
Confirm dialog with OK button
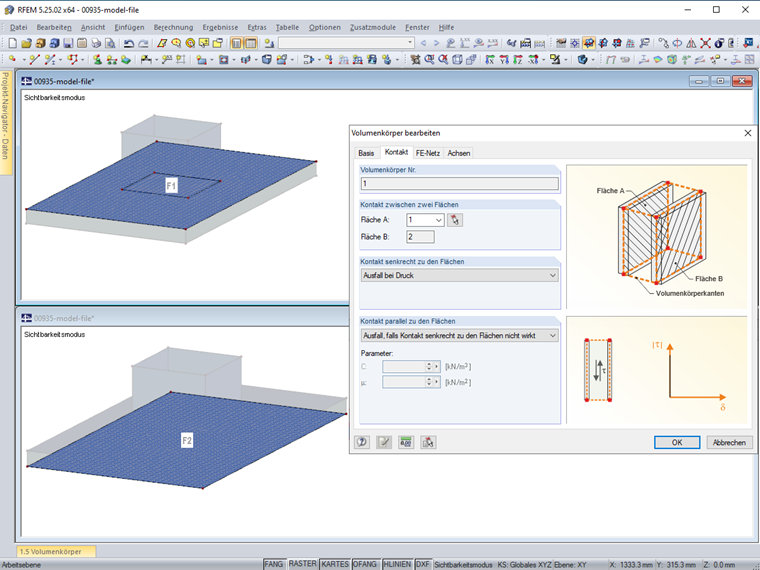pyautogui.click(x=677, y=442)
